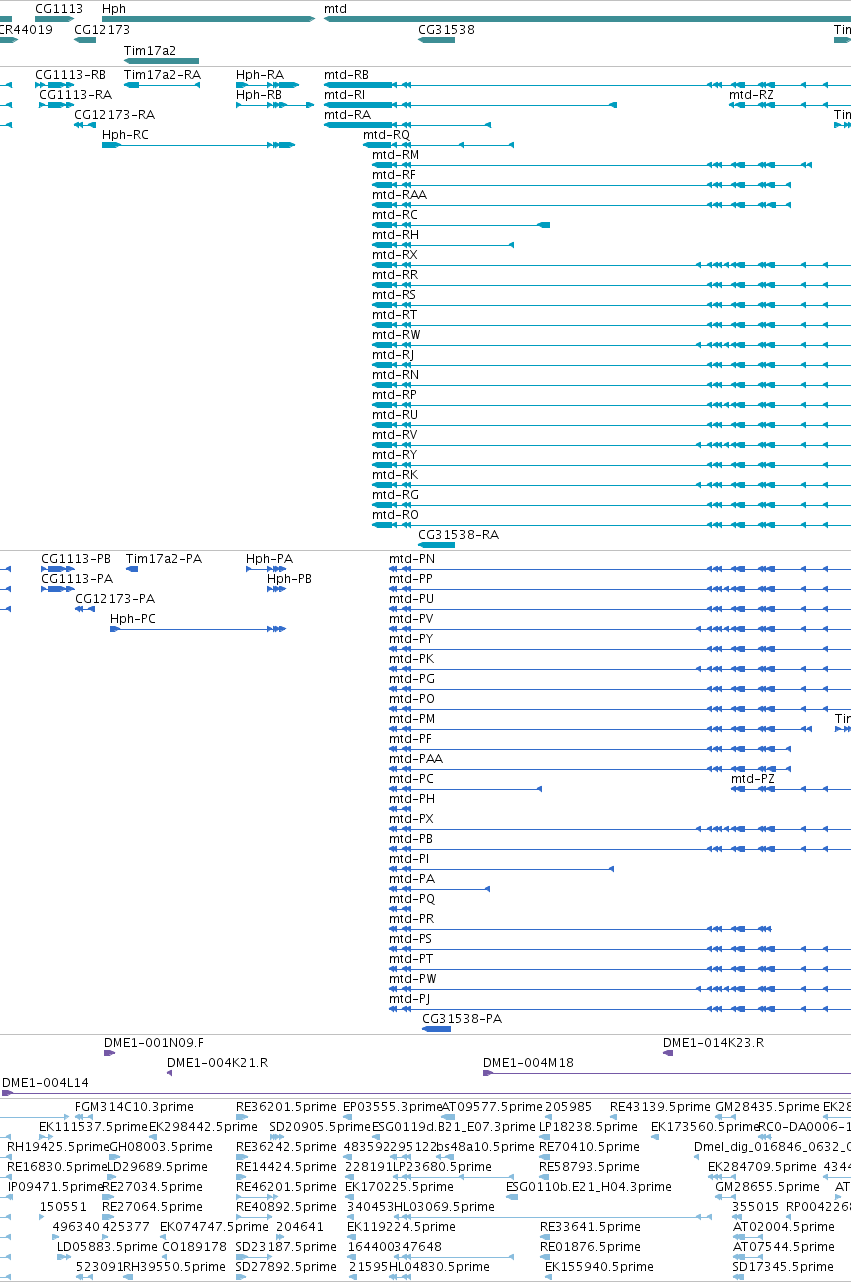The height and width of the screenshot is (1282, 851).
Task: Click protein mtd-PC
Action: (412, 779)
